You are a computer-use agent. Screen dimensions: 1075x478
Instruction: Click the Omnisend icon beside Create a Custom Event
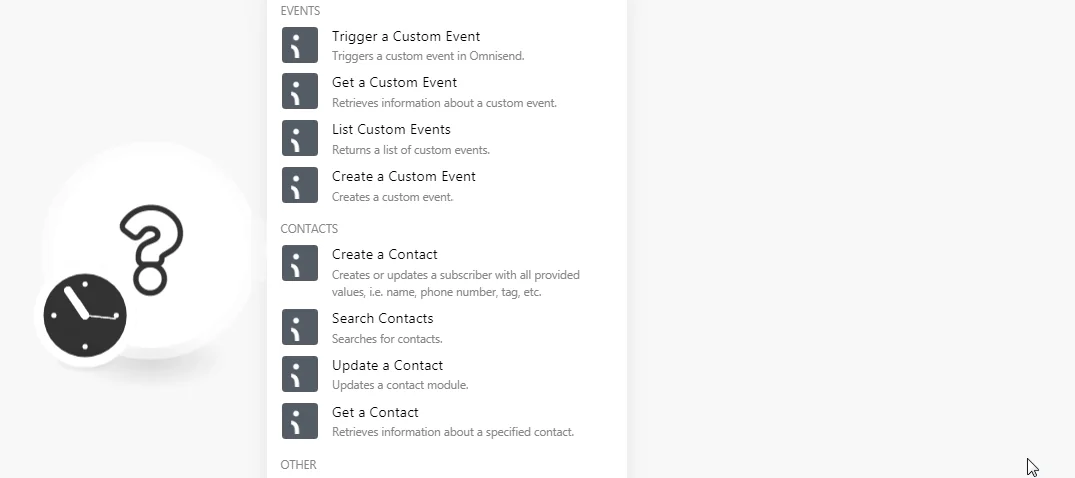pyautogui.click(x=300, y=185)
